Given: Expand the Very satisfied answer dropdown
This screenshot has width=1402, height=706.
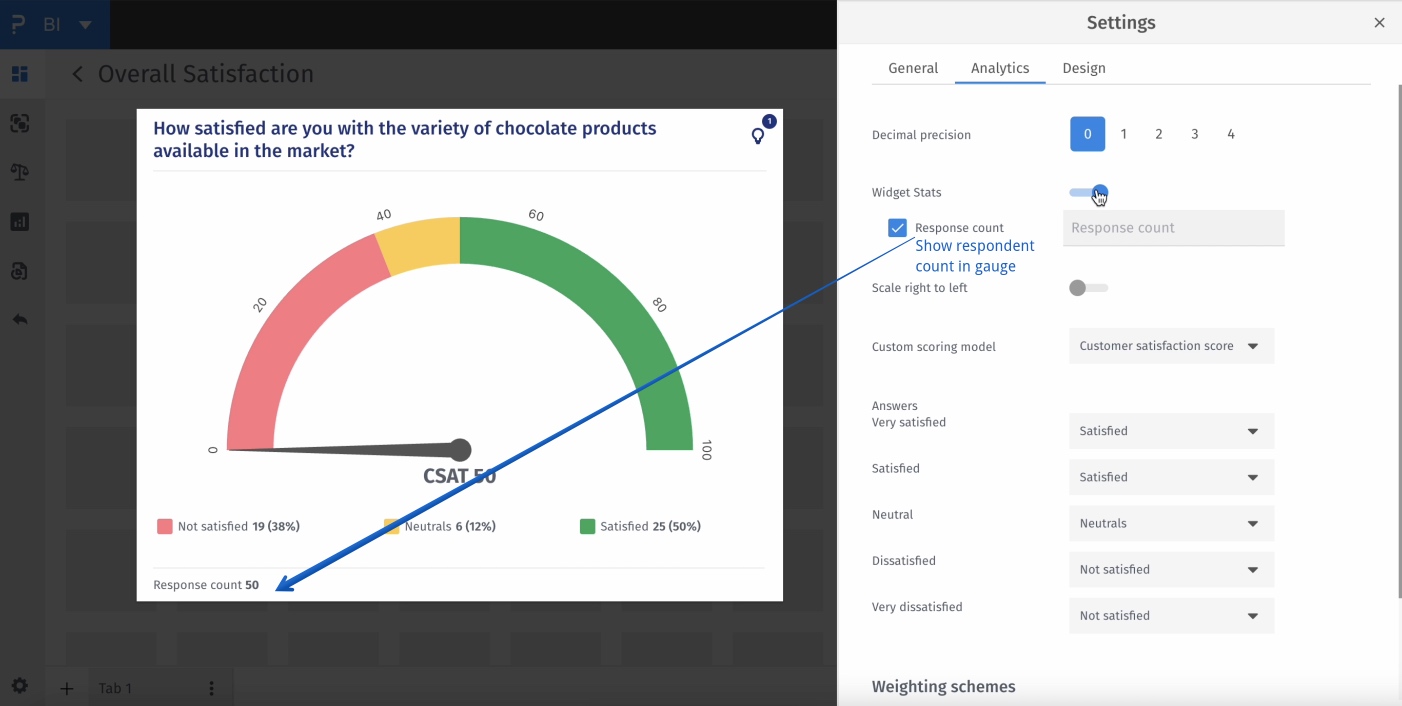Looking at the screenshot, I should (x=1171, y=431).
